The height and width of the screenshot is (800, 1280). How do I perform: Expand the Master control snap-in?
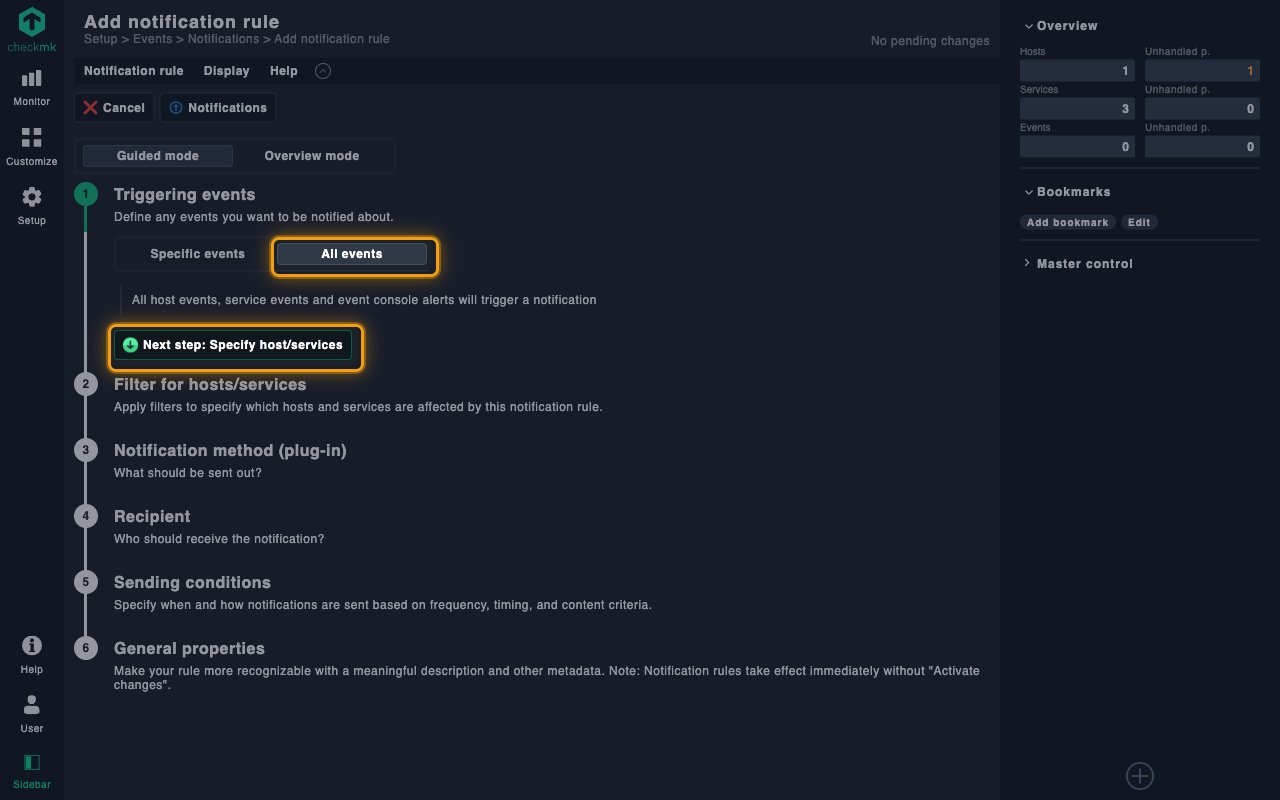coord(1078,264)
